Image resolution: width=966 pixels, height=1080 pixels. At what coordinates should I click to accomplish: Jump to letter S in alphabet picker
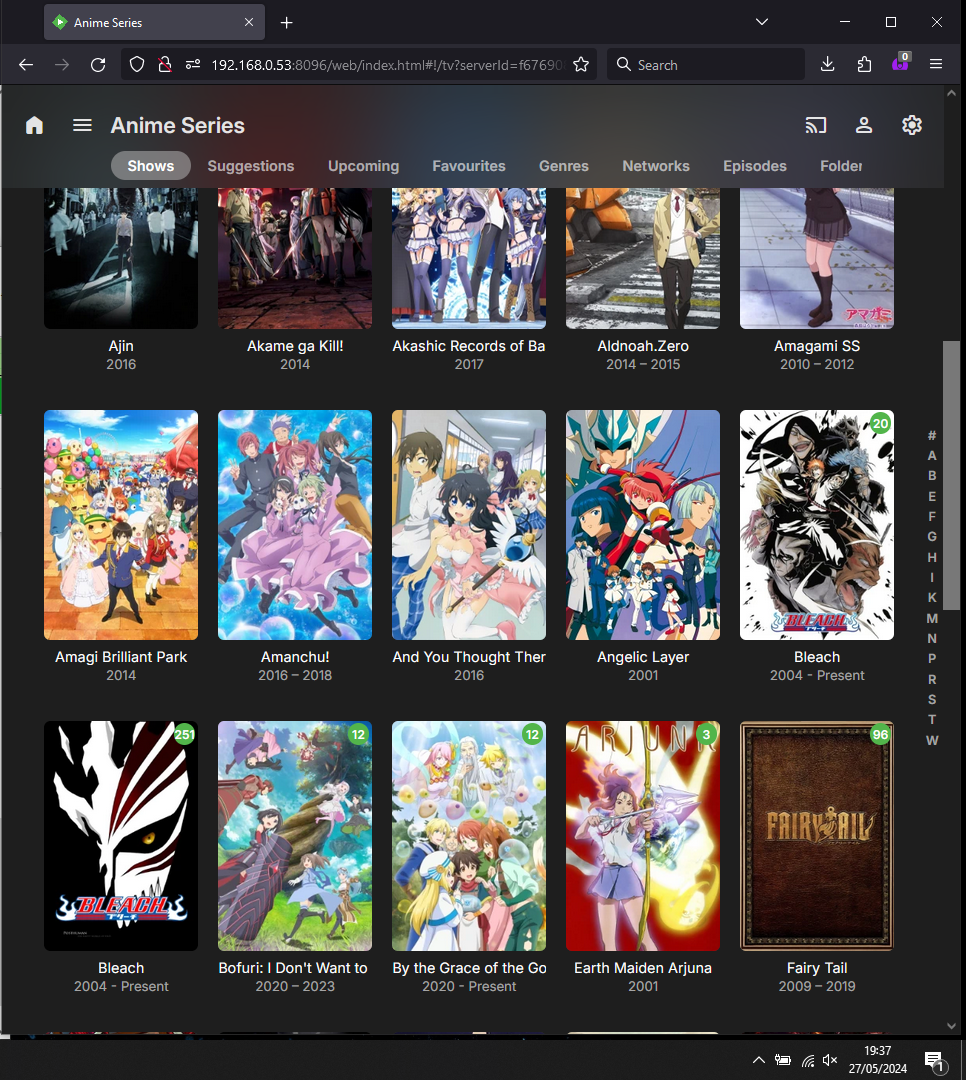(932, 700)
